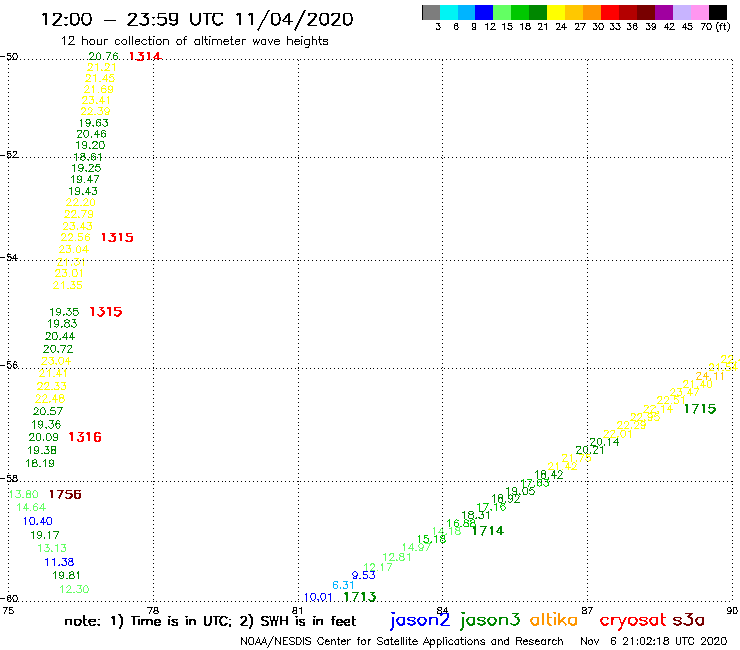Screen dimensions: 740x650
Task: Select the pink swatch near the 70 label
Action: [699, 12]
